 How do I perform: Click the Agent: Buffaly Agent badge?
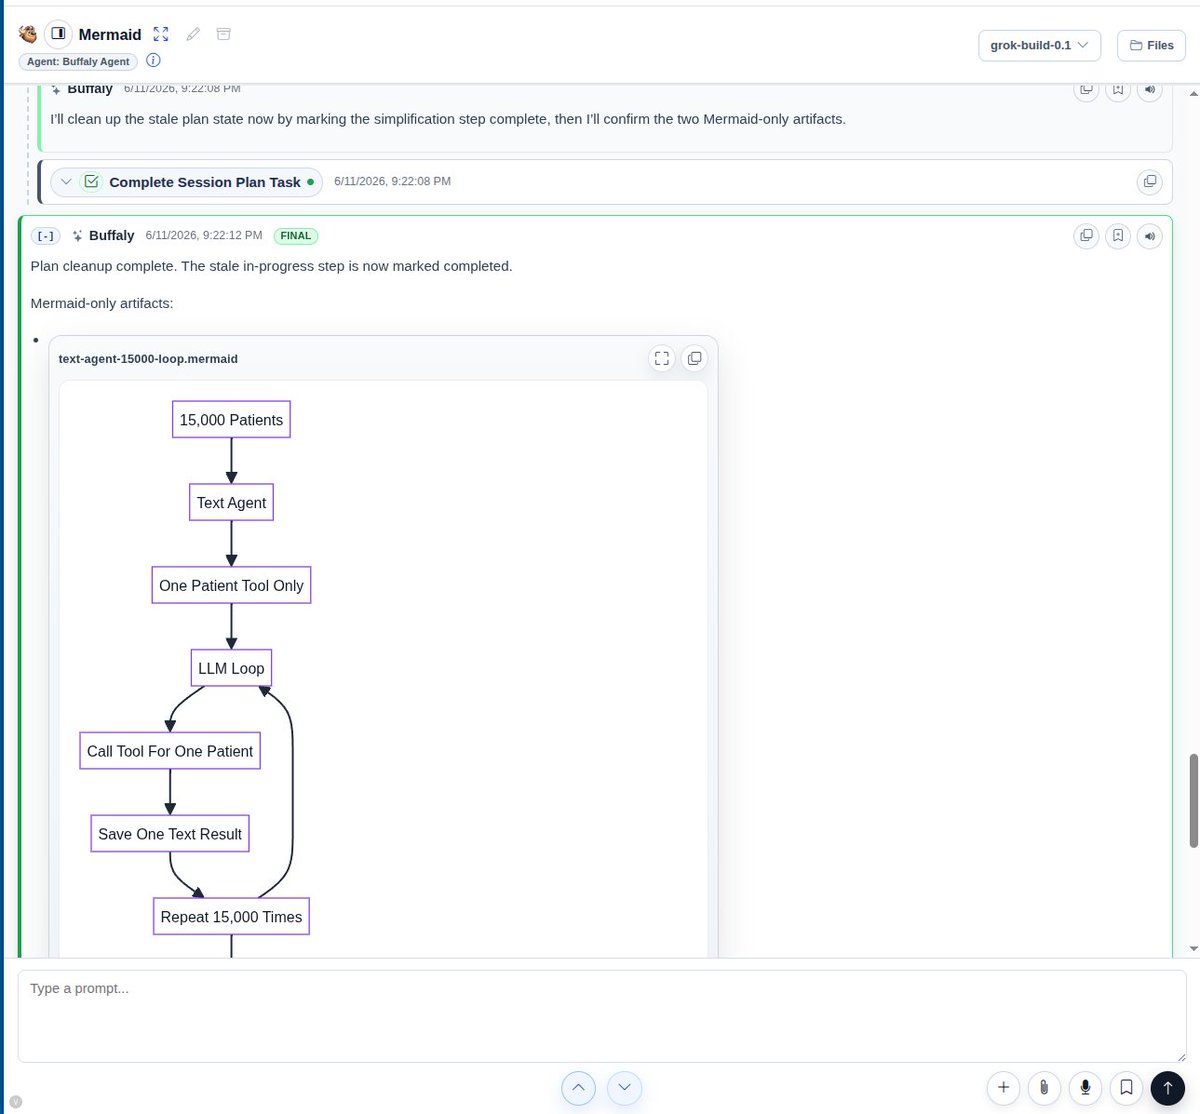(78, 61)
